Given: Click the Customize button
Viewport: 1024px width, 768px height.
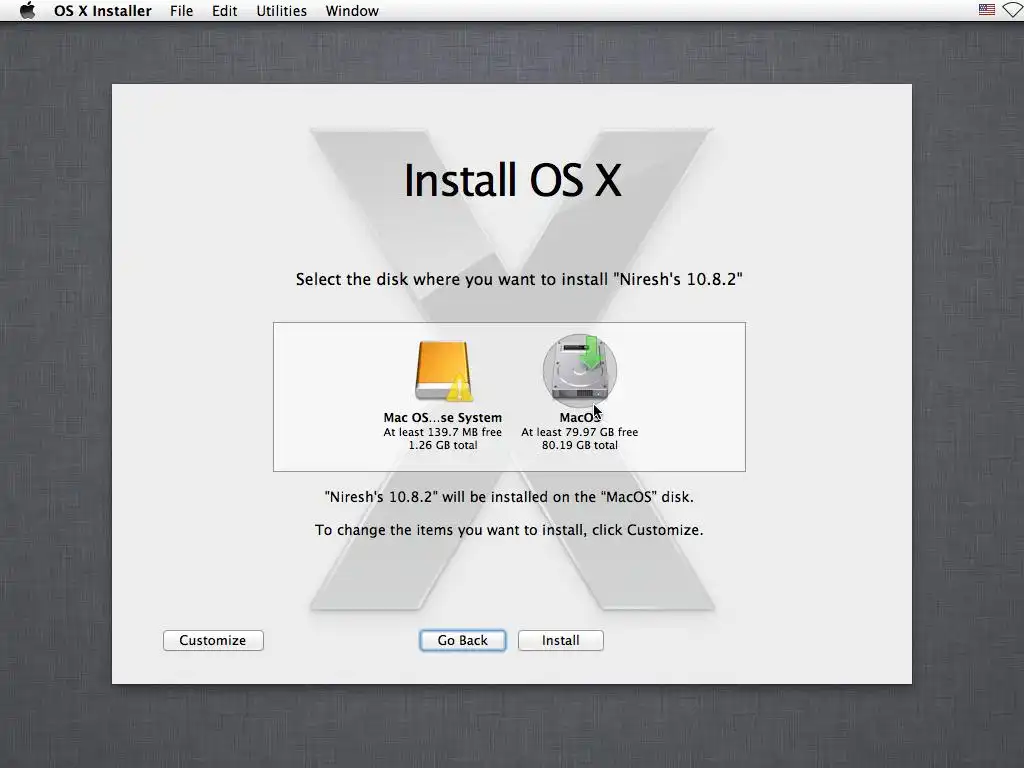Looking at the screenshot, I should [x=213, y=640].
